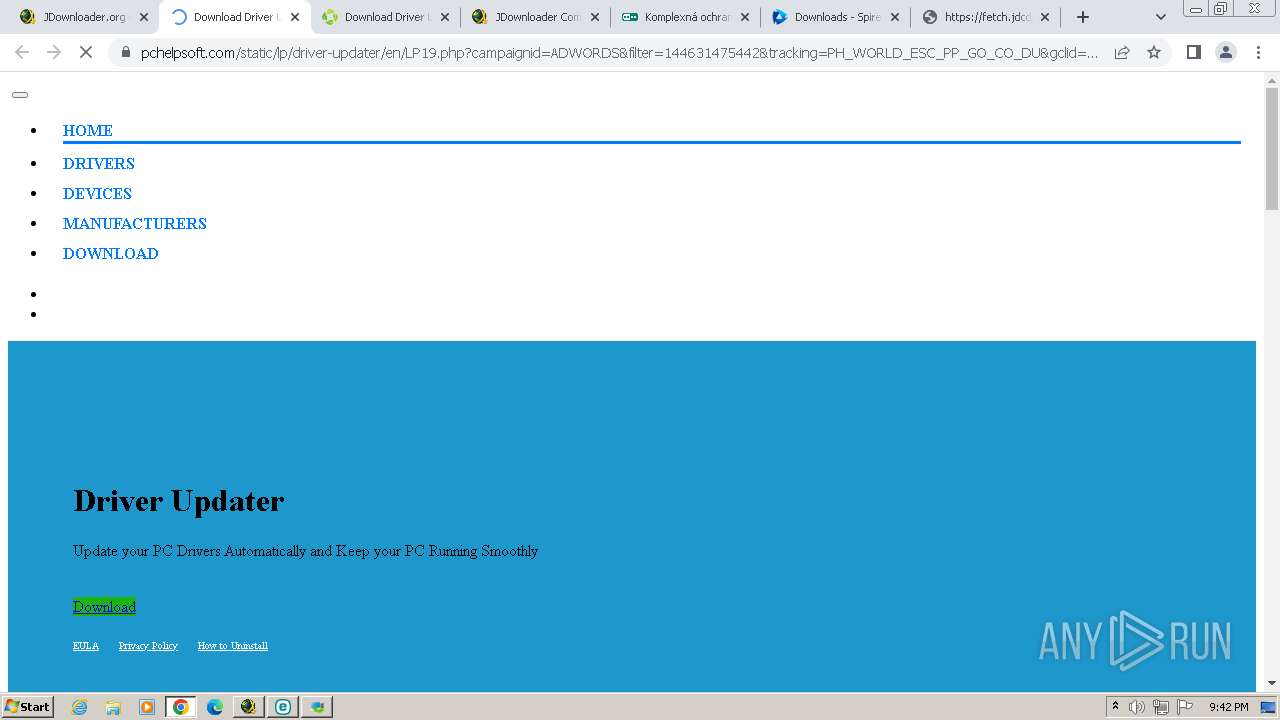
Task: View site information padlock icon
Action: (x=126, y=52)
